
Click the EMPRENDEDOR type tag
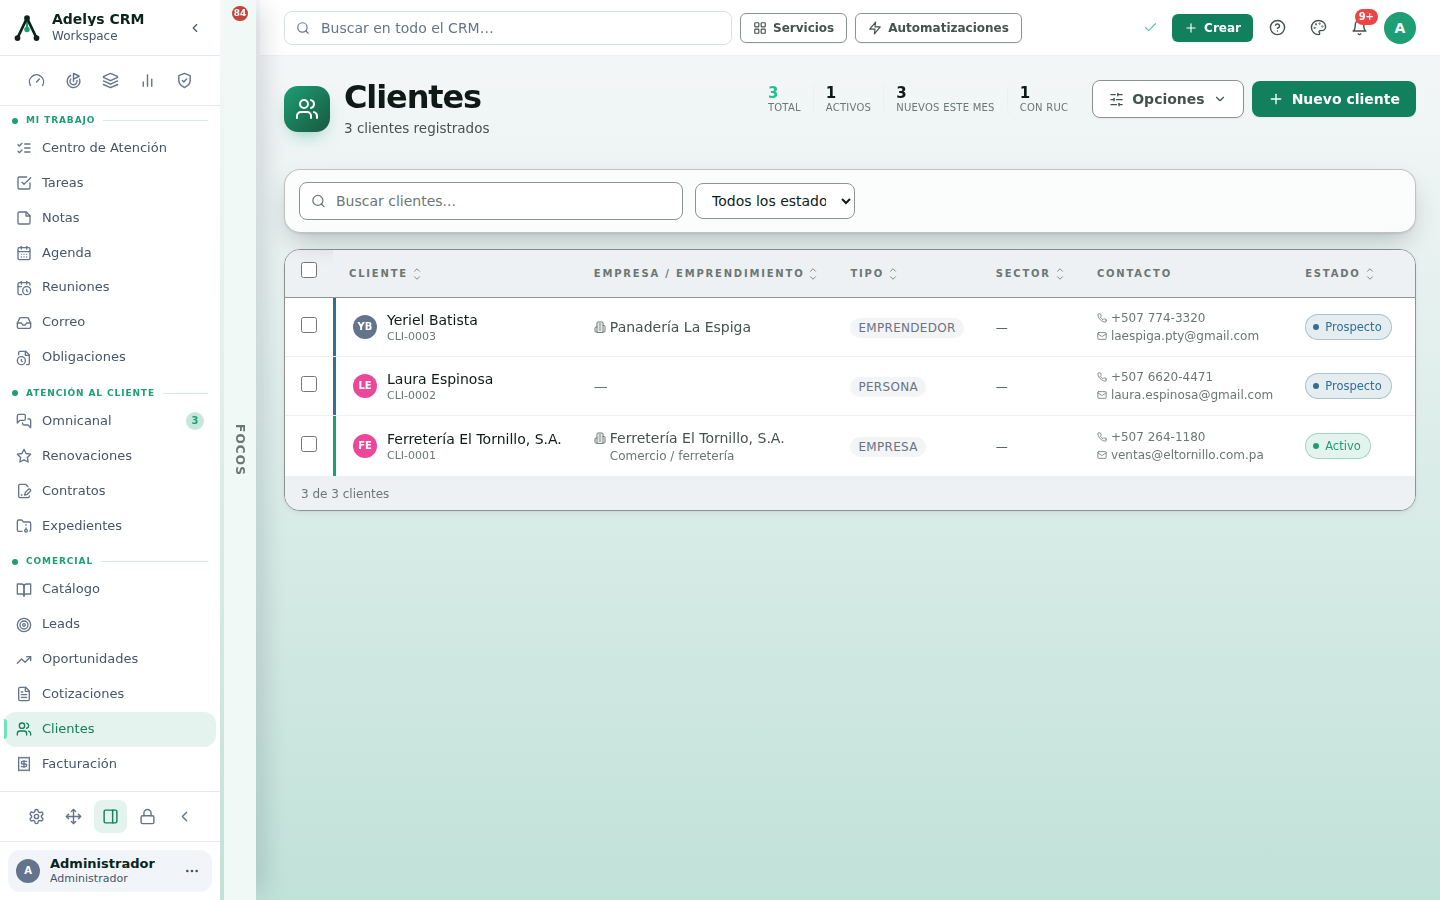[907, 328]
